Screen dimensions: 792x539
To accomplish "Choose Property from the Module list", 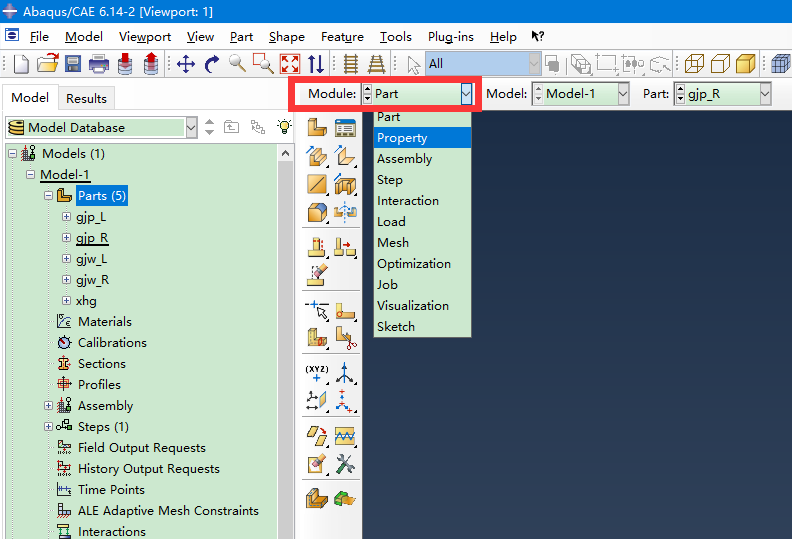I will tap(402, 138).
